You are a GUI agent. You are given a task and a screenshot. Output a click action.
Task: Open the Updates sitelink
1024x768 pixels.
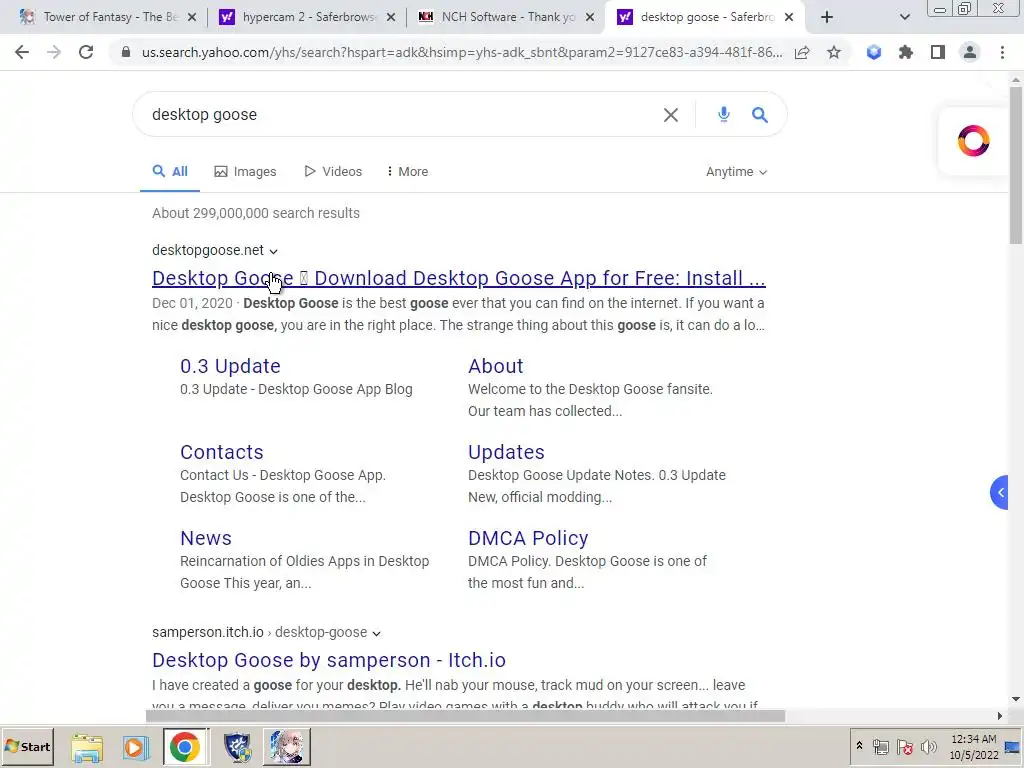tap(506, 452)
